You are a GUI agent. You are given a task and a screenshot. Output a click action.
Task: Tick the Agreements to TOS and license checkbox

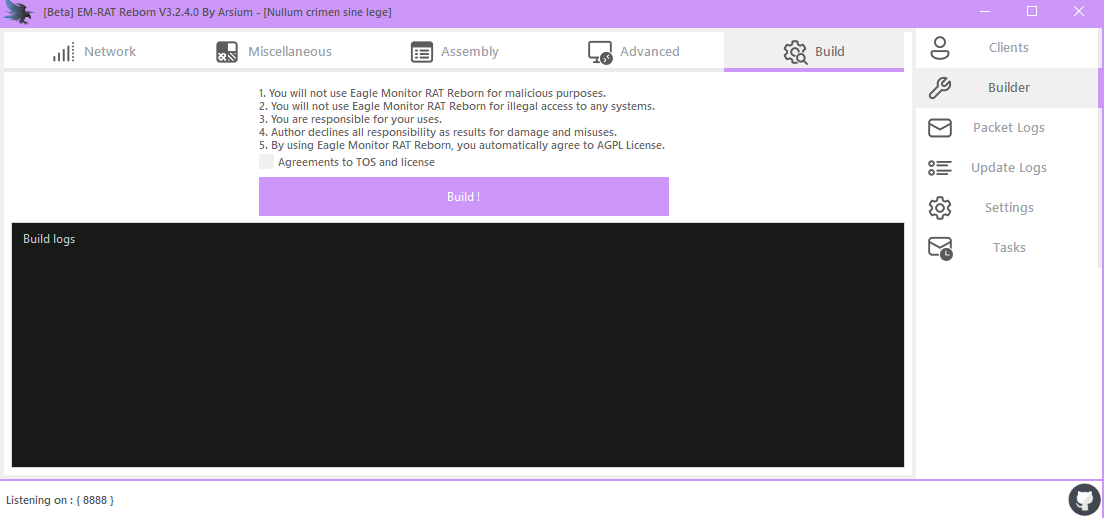click(x=266, y=162)
